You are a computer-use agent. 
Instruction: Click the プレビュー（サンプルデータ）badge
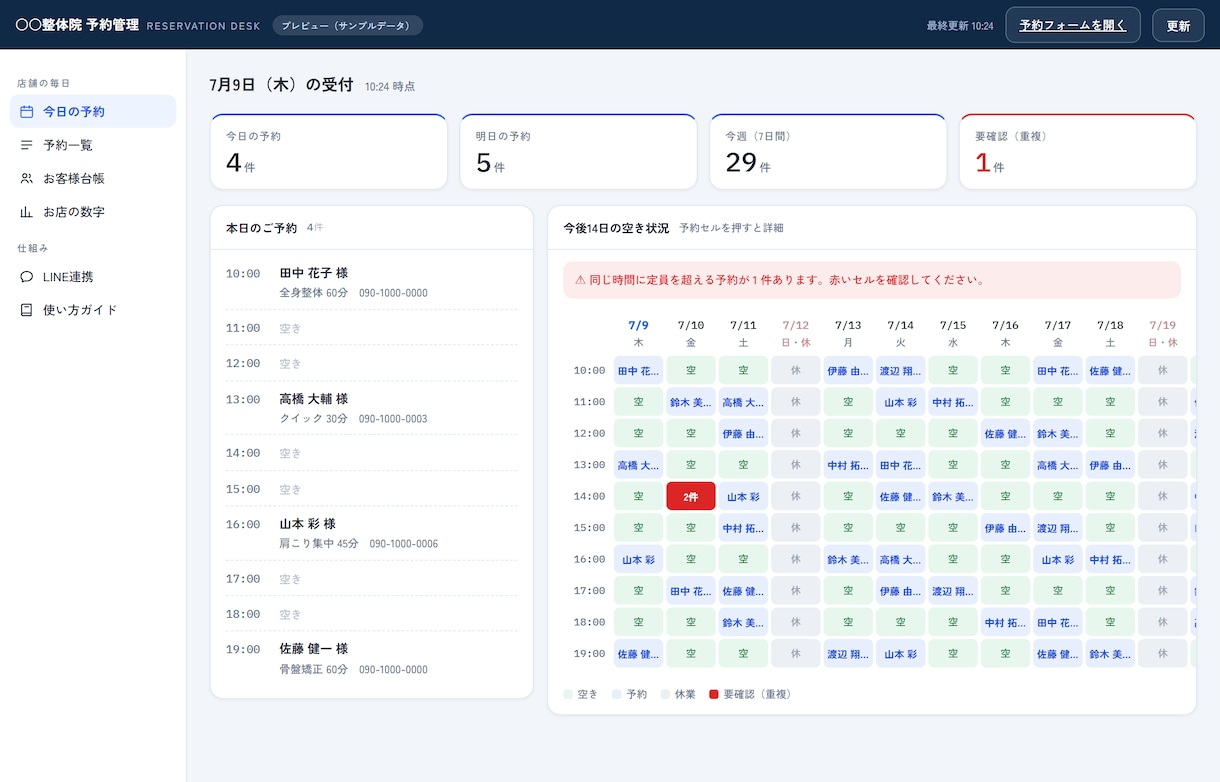tap(347, 25)
